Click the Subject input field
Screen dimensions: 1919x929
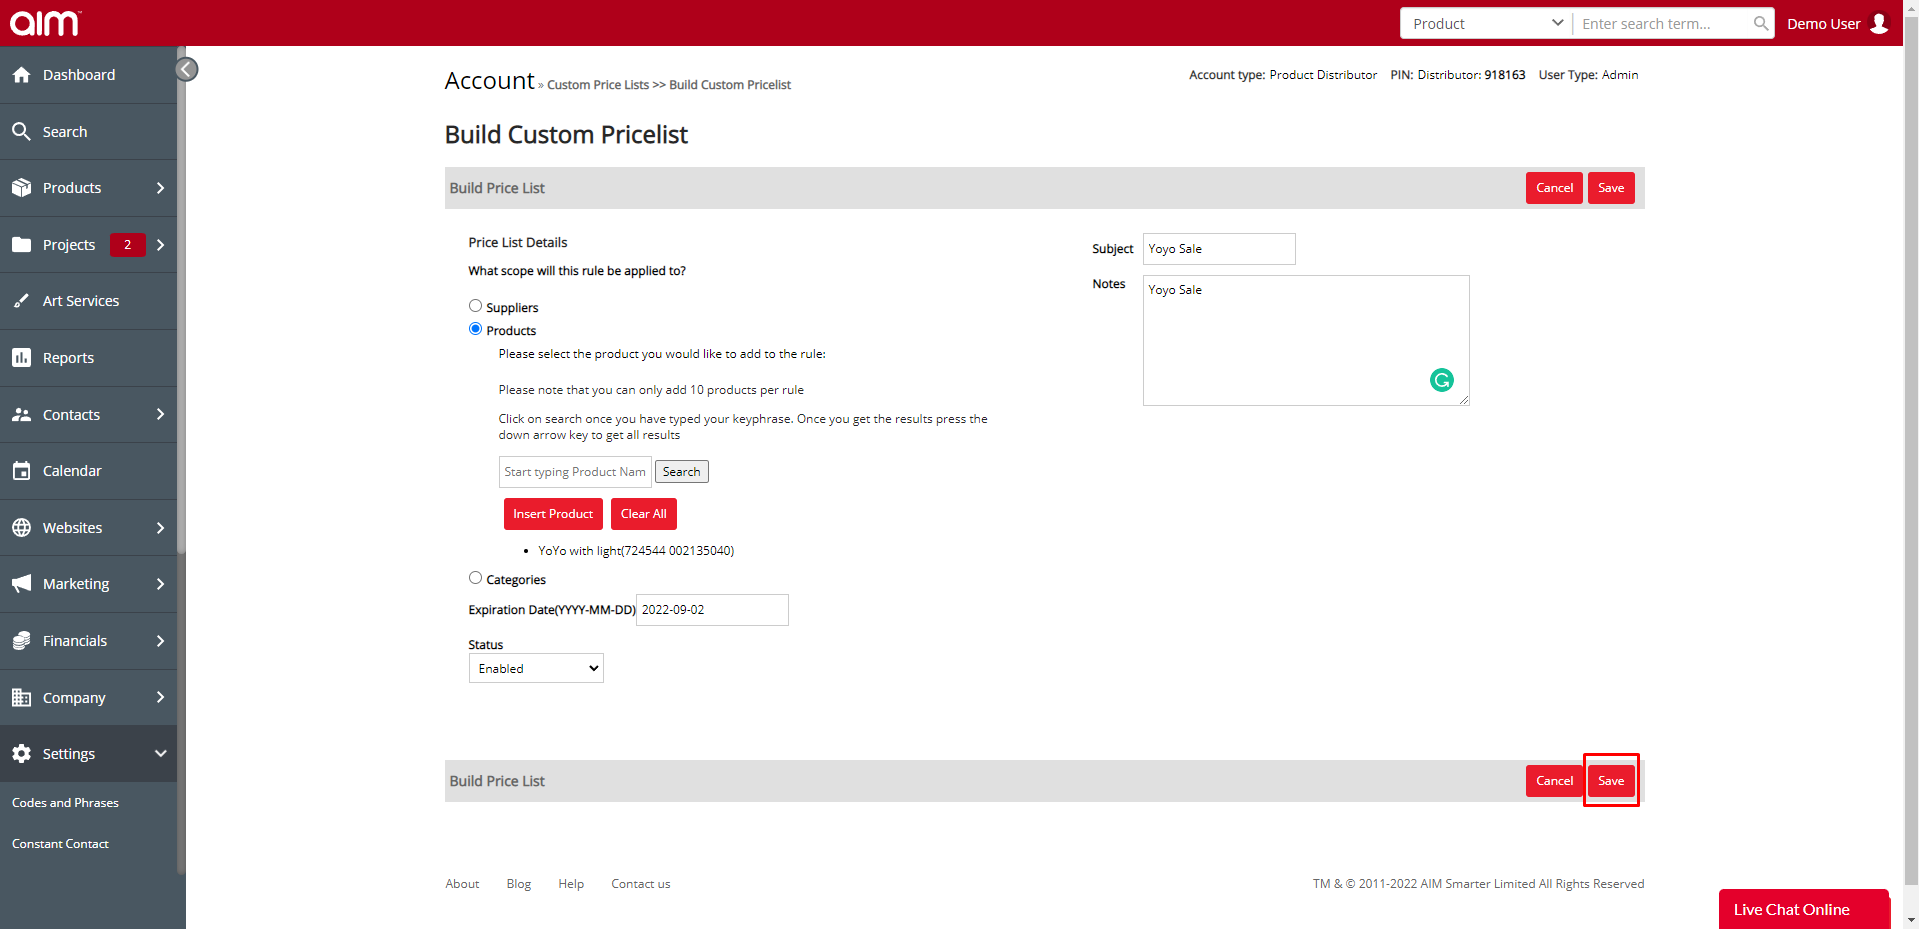pos(1219,249)
